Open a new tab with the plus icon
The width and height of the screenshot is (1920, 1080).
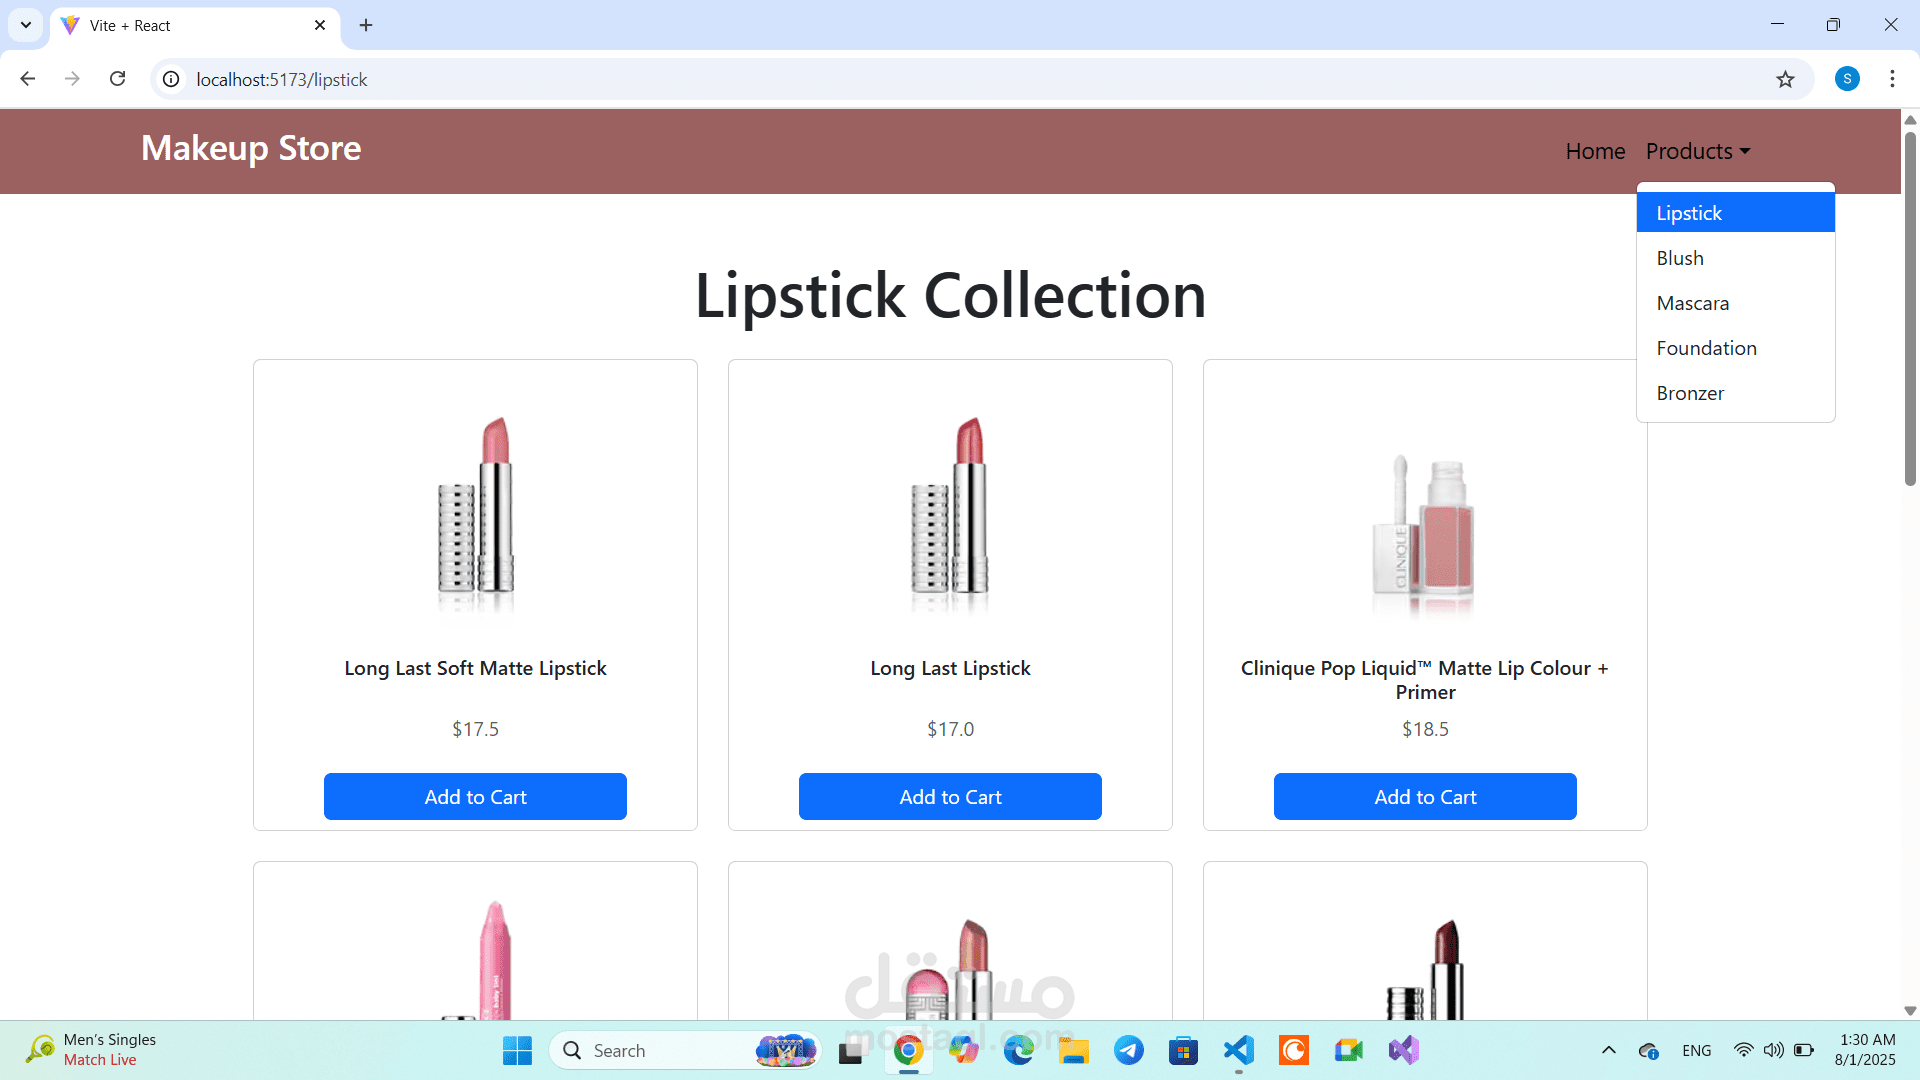(x=366, y=25)
